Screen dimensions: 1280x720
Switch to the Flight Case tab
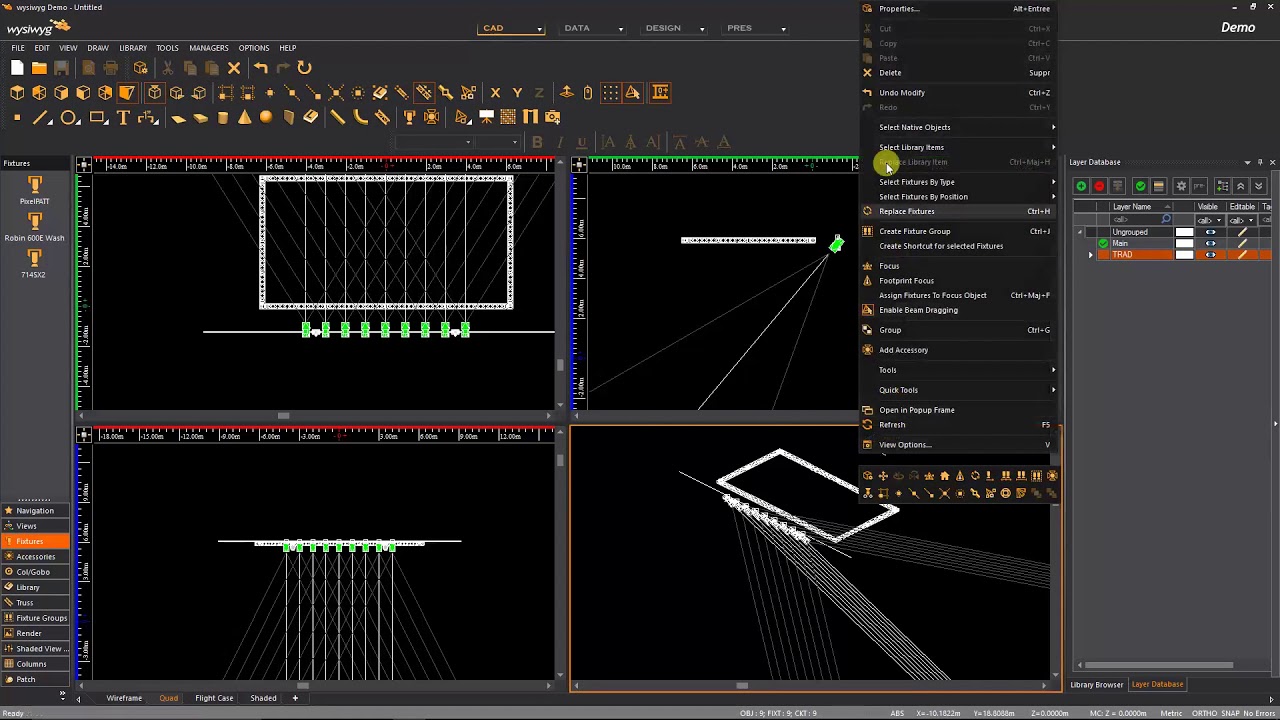pos(214,698)
